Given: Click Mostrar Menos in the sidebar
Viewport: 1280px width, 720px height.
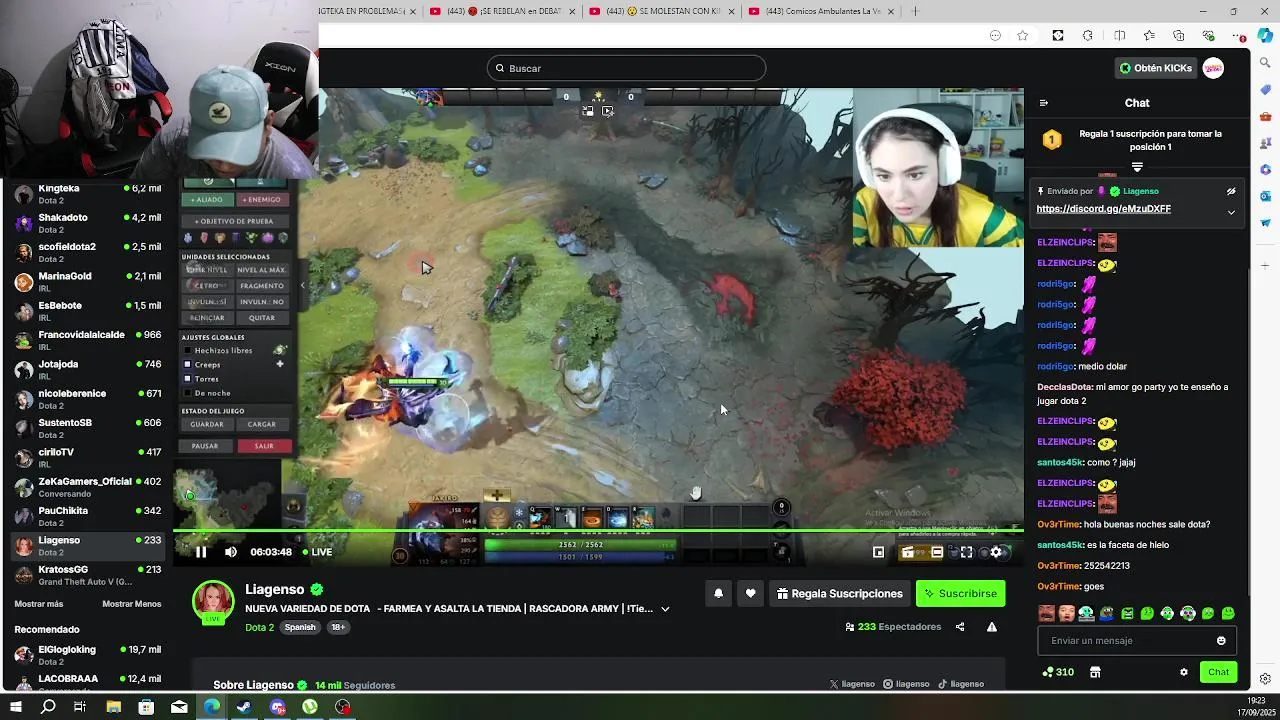Looking at the screenshot, I should (x=131, y=604).
